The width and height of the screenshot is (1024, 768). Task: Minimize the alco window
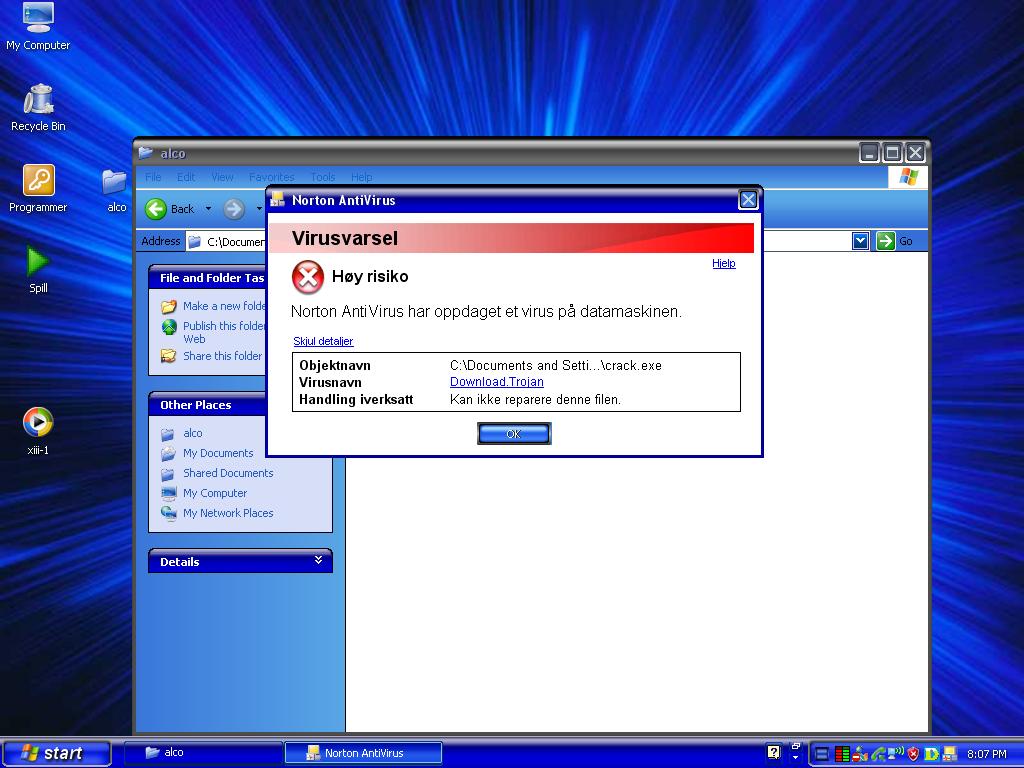[869, 153]
